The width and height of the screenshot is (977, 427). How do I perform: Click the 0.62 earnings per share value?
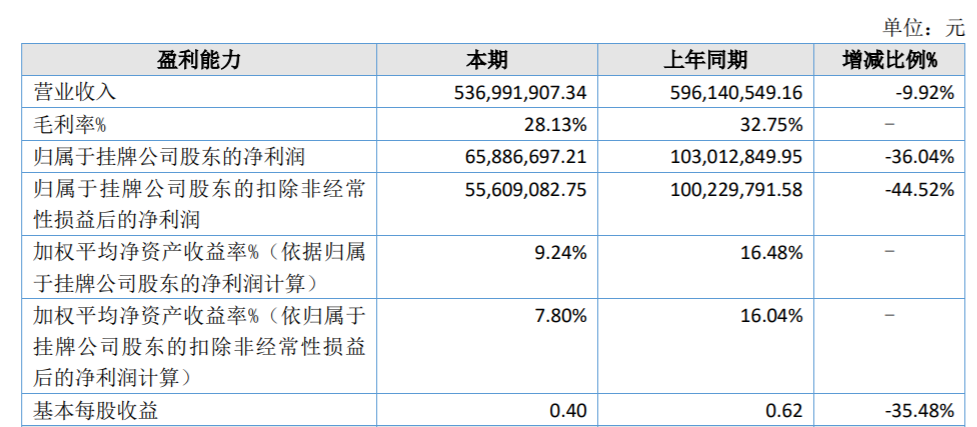point(785,411)
